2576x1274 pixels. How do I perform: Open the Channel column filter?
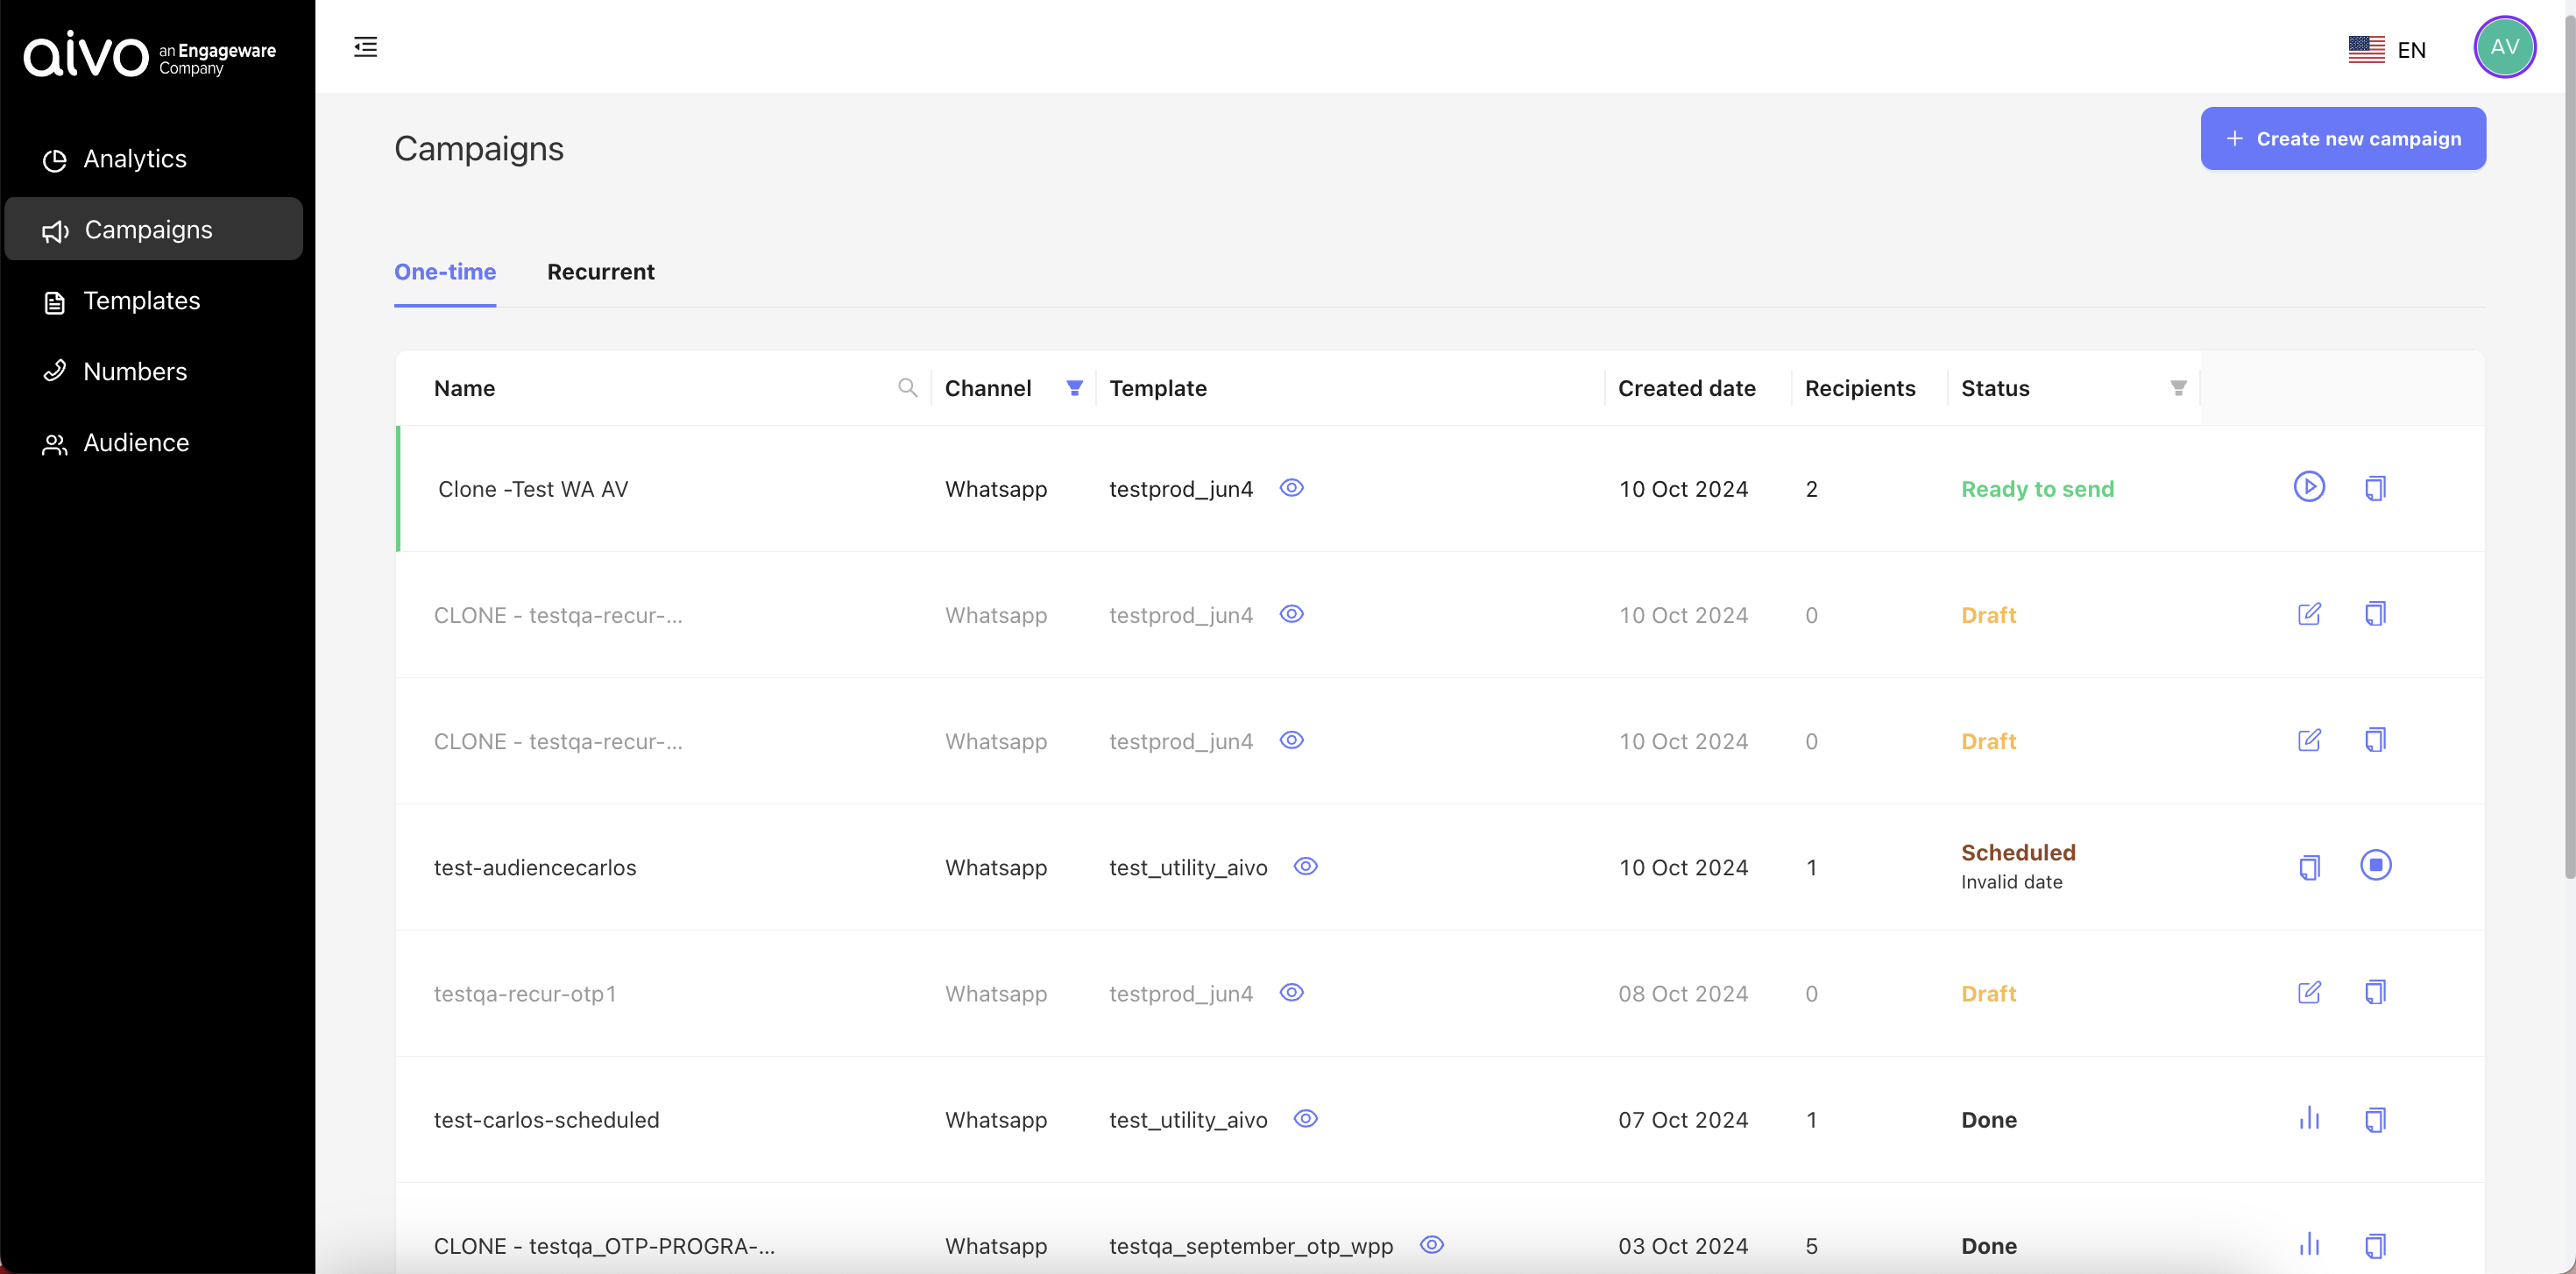point(1074,388)
